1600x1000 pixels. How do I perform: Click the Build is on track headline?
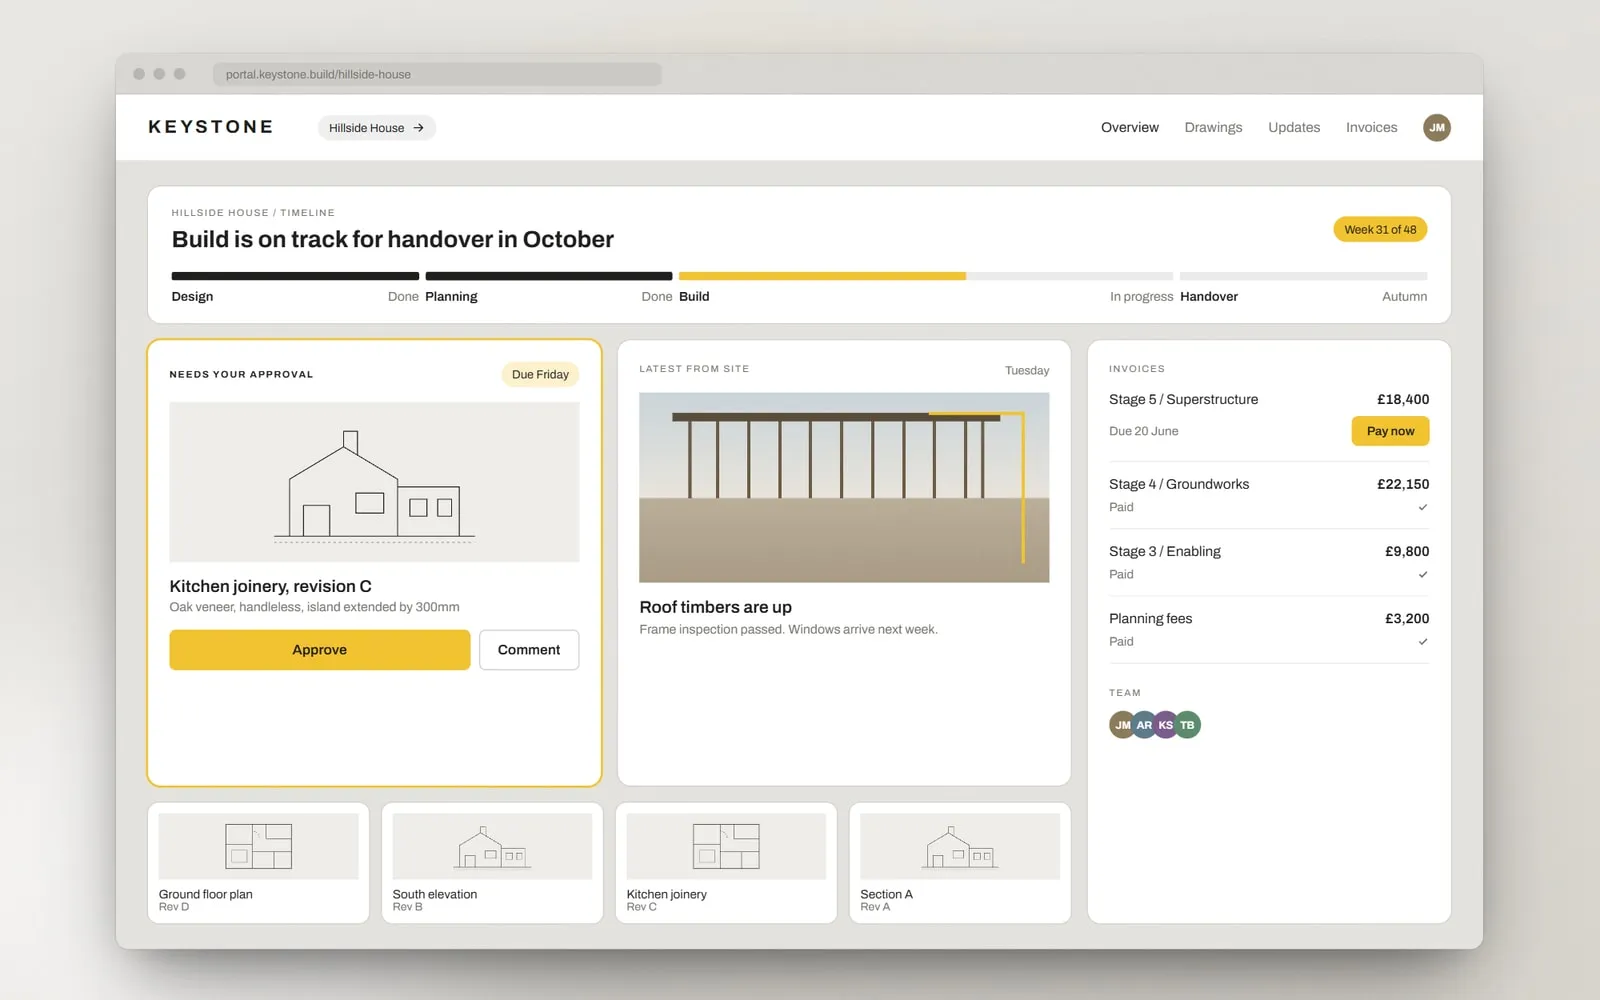(x=393, y=239)
